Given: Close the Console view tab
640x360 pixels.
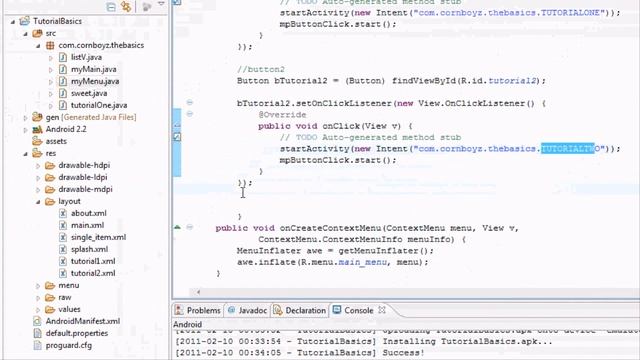Looking at the screenshot, I should pyautogui.click(x=382, y=310).
